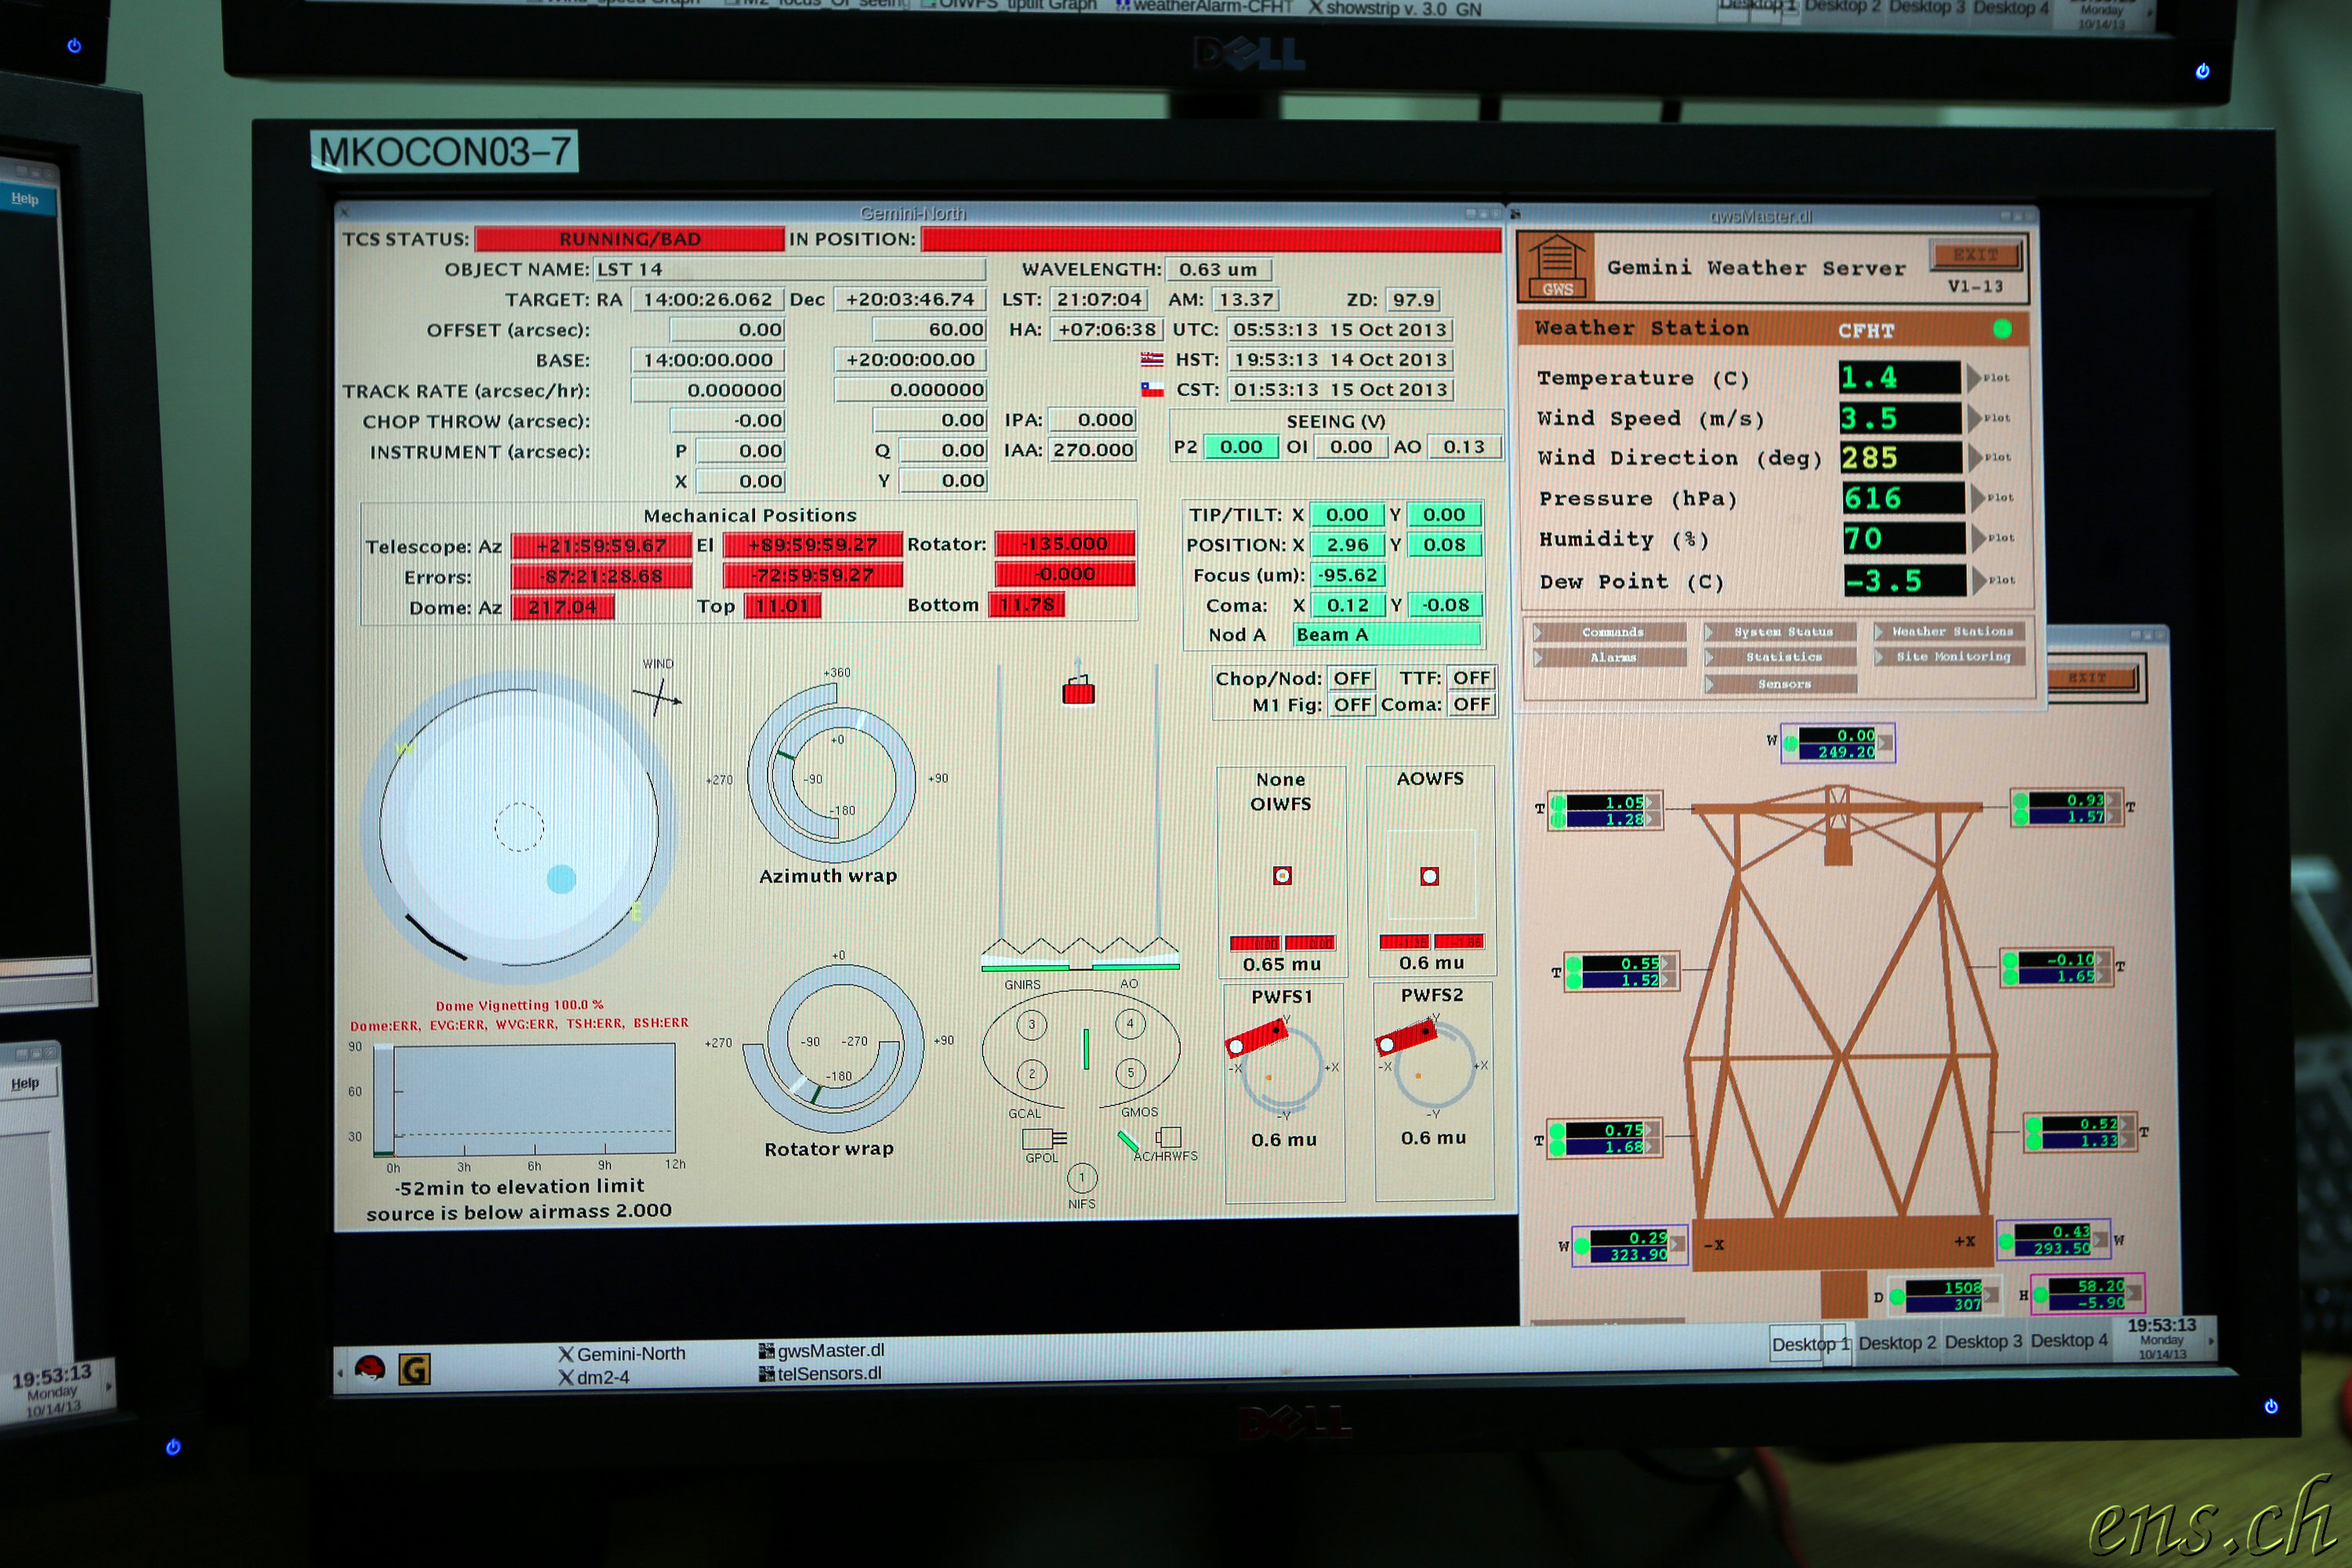The width and height of the screenshot is (2352, 1568).
Task: Select dm2-4 in the taskbar
Action: coord(594,1378)
